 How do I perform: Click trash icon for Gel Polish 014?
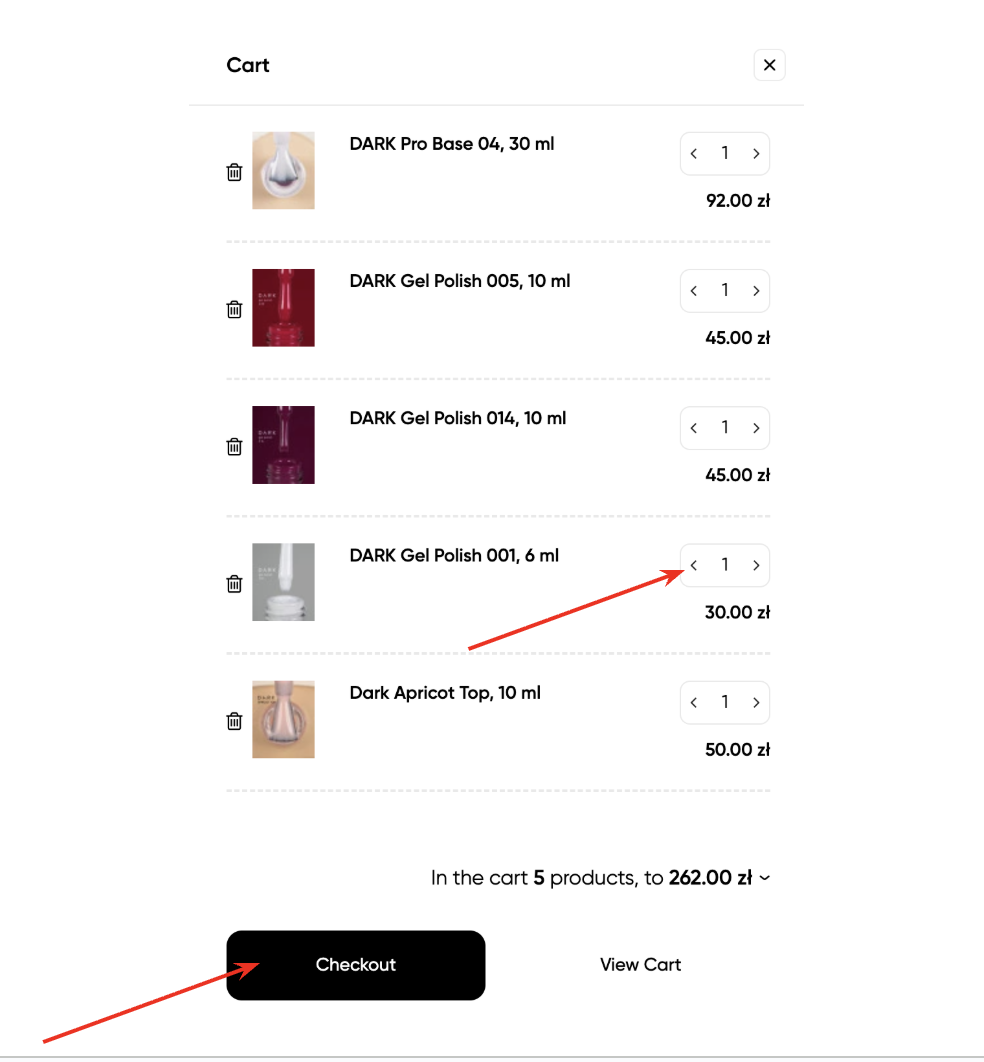[x=234, y=446]
